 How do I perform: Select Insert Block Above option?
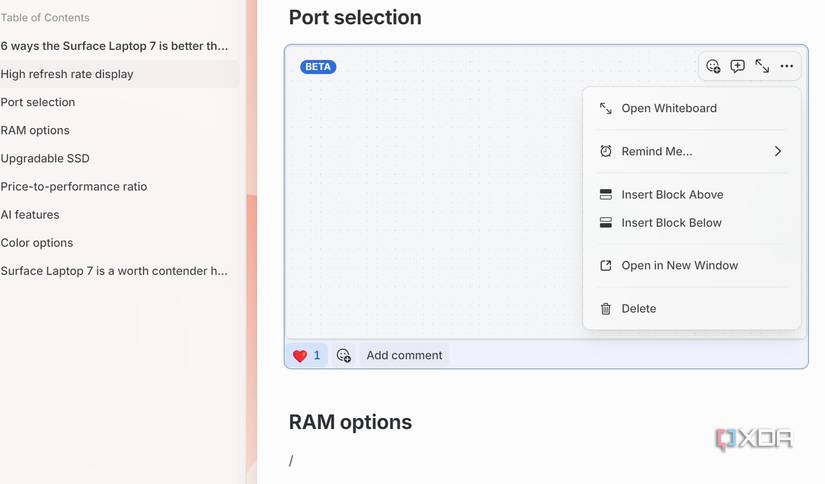click(x=692, y=195)
